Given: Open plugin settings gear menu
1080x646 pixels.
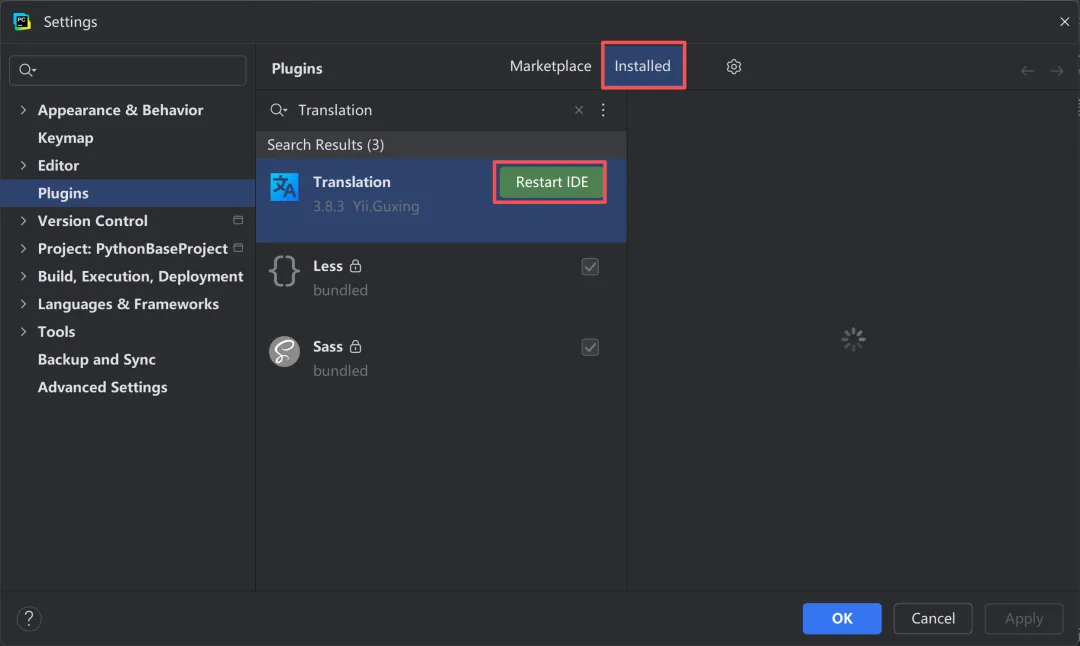Looking at the screenshot, I should [x=734, y=67].
